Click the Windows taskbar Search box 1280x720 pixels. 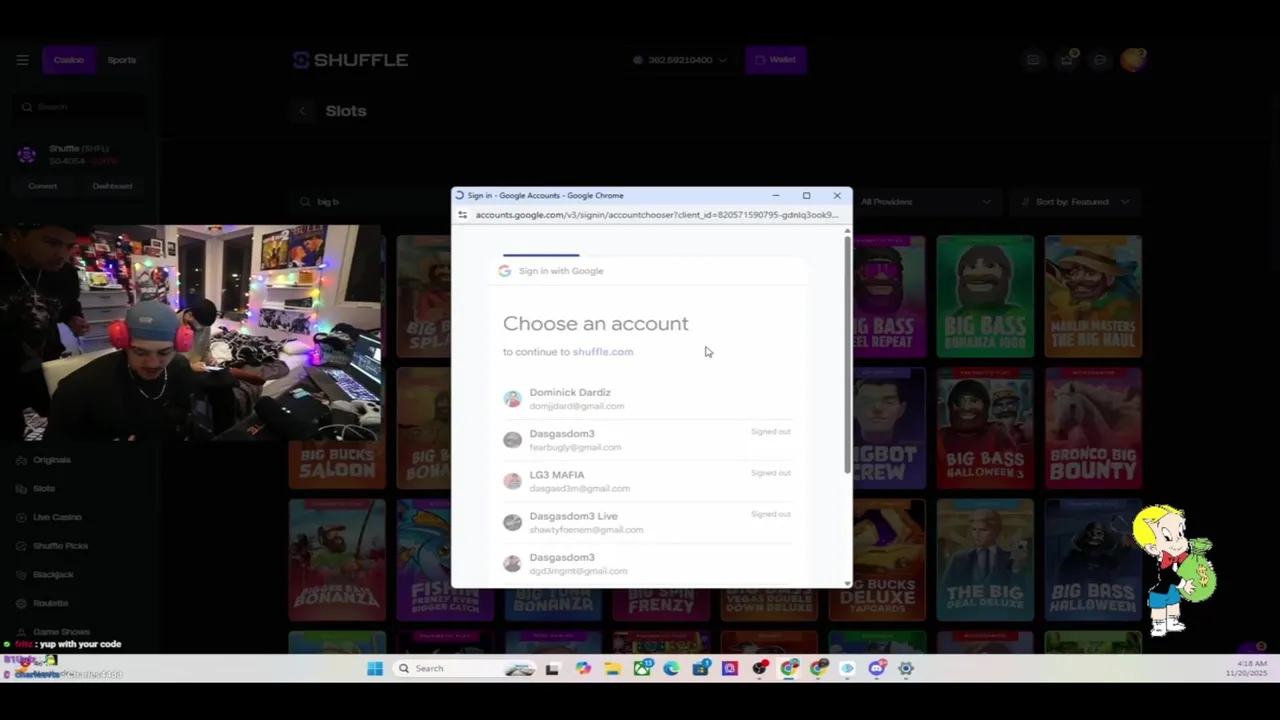pyautogui.click(x=464, y=669)
